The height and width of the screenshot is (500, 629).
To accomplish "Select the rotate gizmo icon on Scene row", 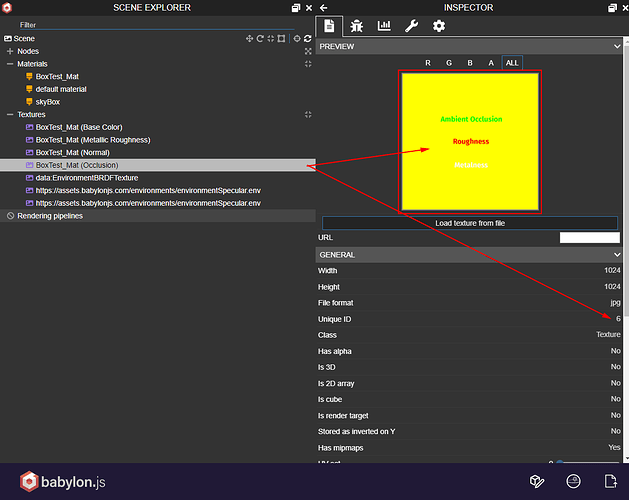I will pyautogui.click(x=260, y=39).
